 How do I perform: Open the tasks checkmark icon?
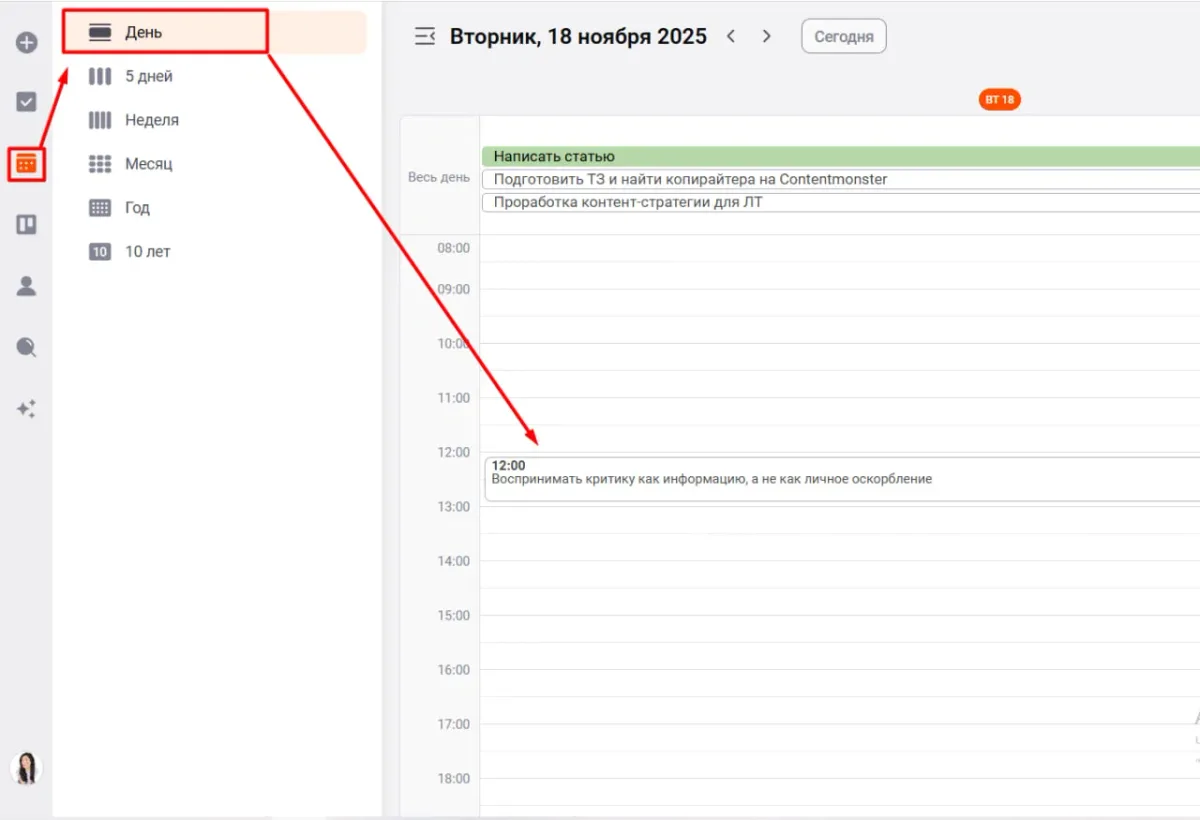27,102
